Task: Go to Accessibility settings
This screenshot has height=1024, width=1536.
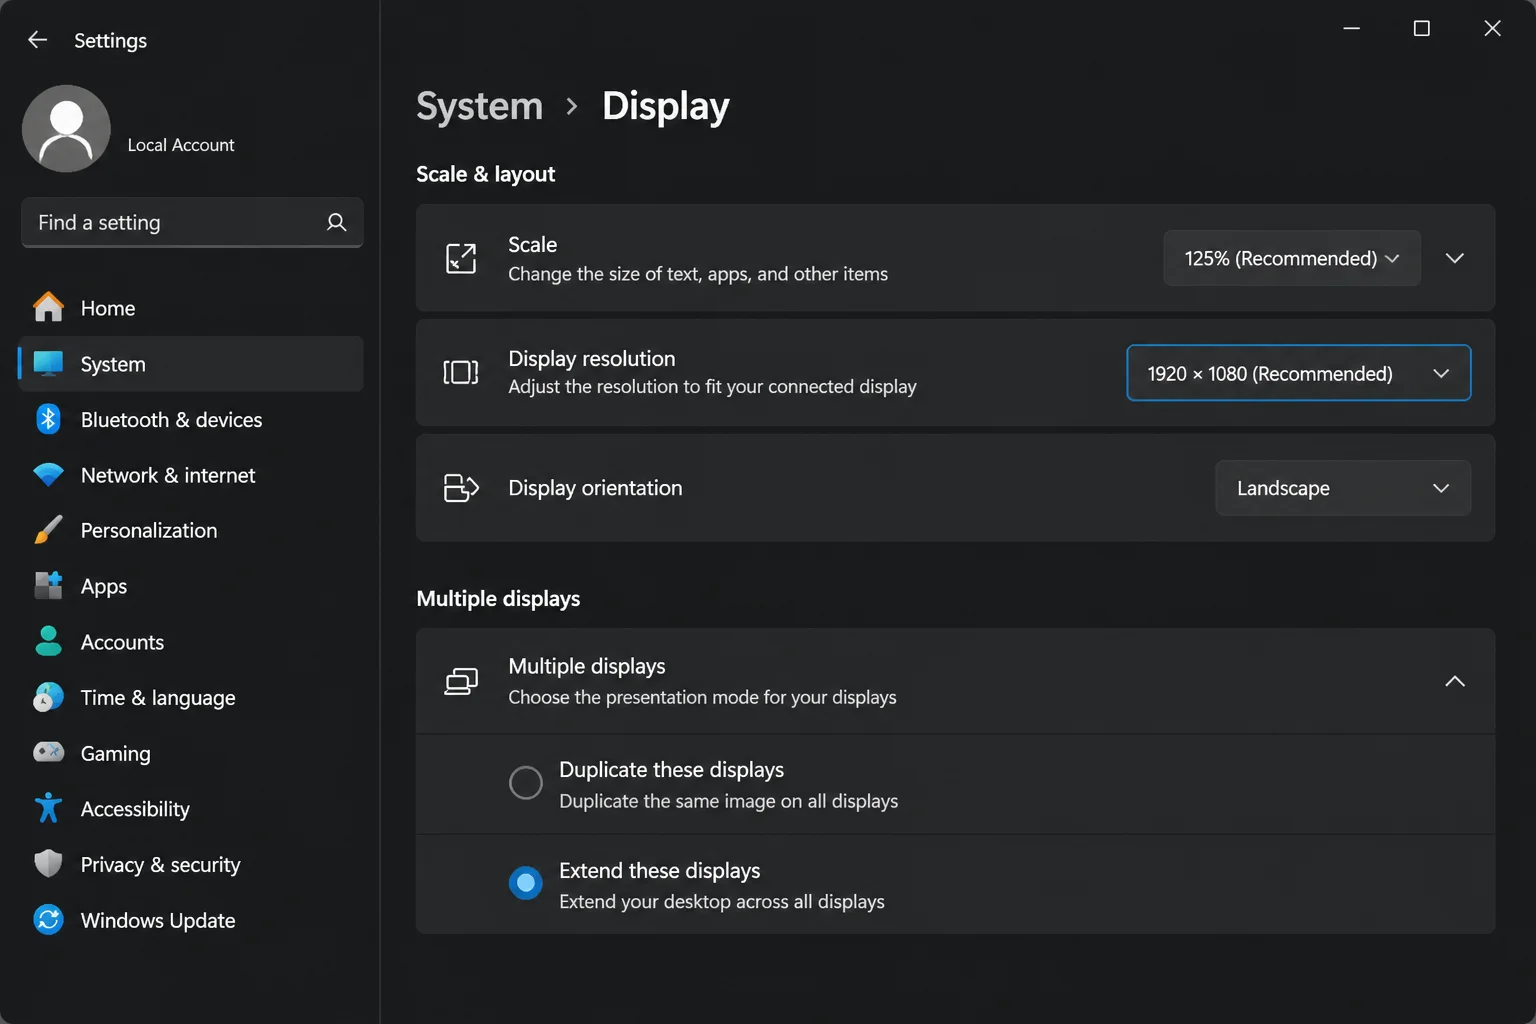Action: pos(192,809)
